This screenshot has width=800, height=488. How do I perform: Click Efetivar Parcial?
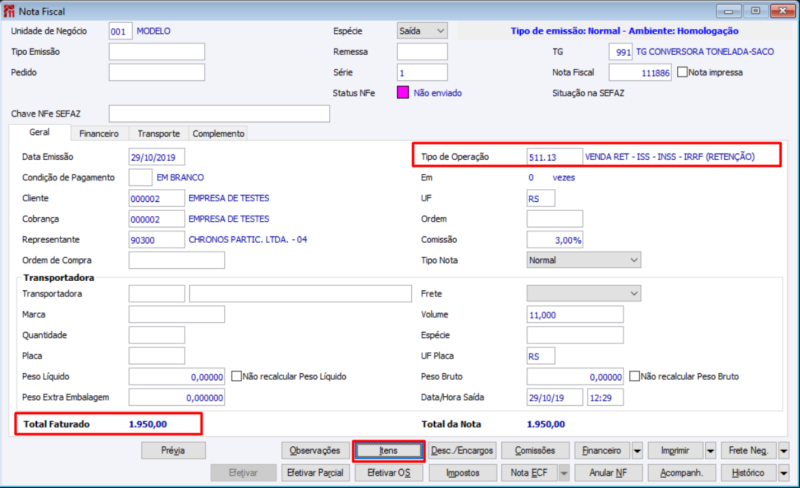tap(315, 473)
